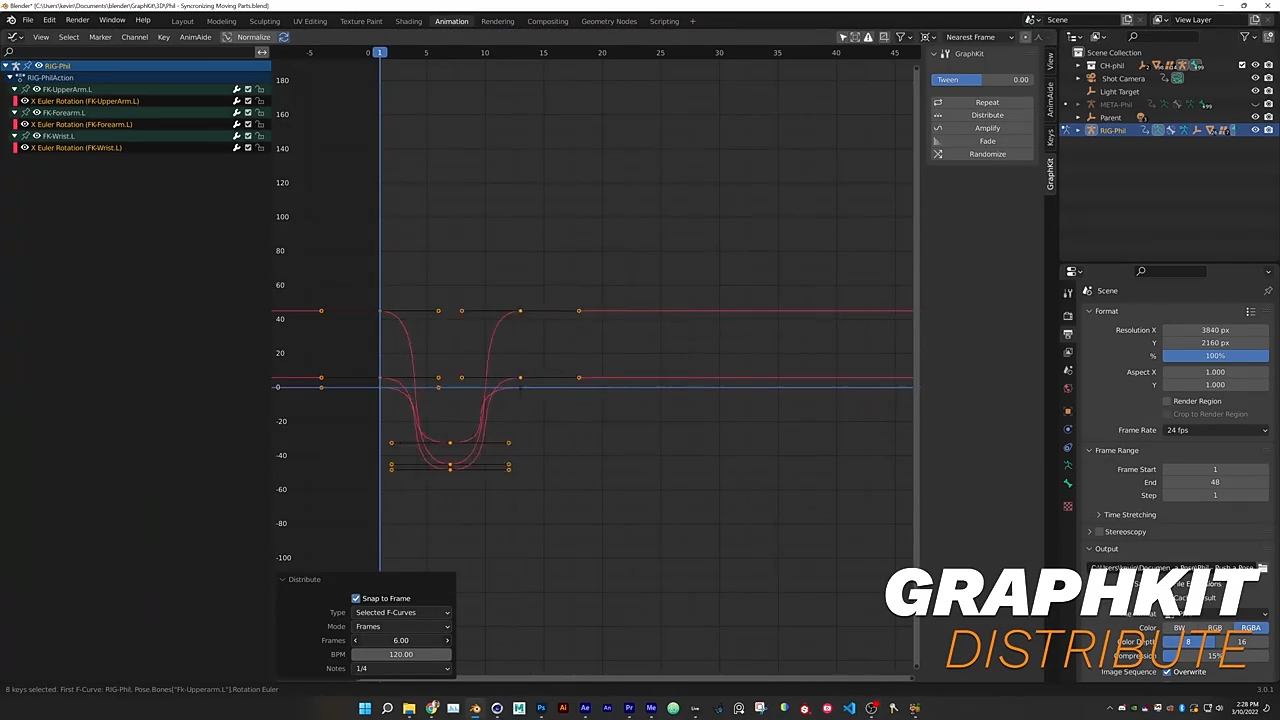Viewport: 1280px width, 720px height.
Task: Click the pin icon in Scene properties header
Action: tap(1268, 291)
